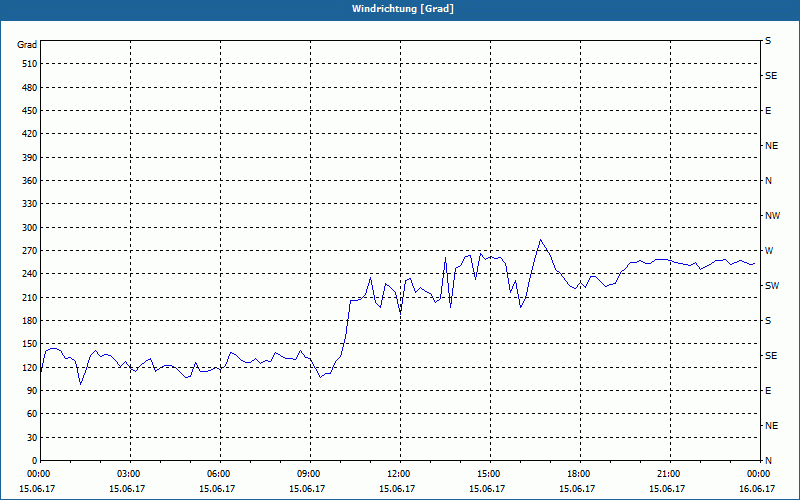
Task: Click the SW compass label
Action: tap(772, 286)
